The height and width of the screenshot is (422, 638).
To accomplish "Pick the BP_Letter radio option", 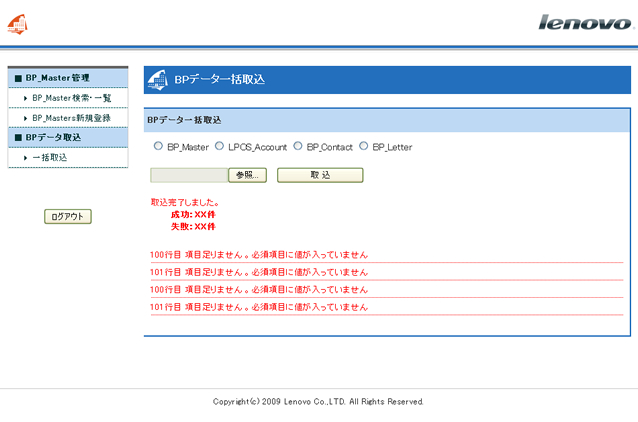I will pyautogui.click(x=363, y=146).
